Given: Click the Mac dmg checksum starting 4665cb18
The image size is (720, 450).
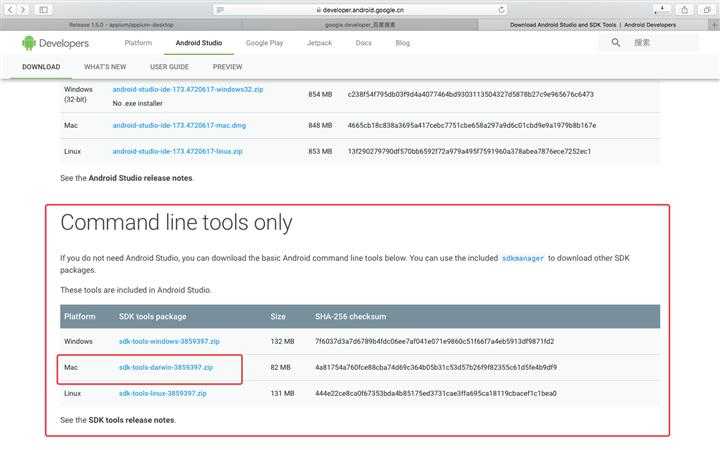Looking at the screenshot, I should point(472,125).
